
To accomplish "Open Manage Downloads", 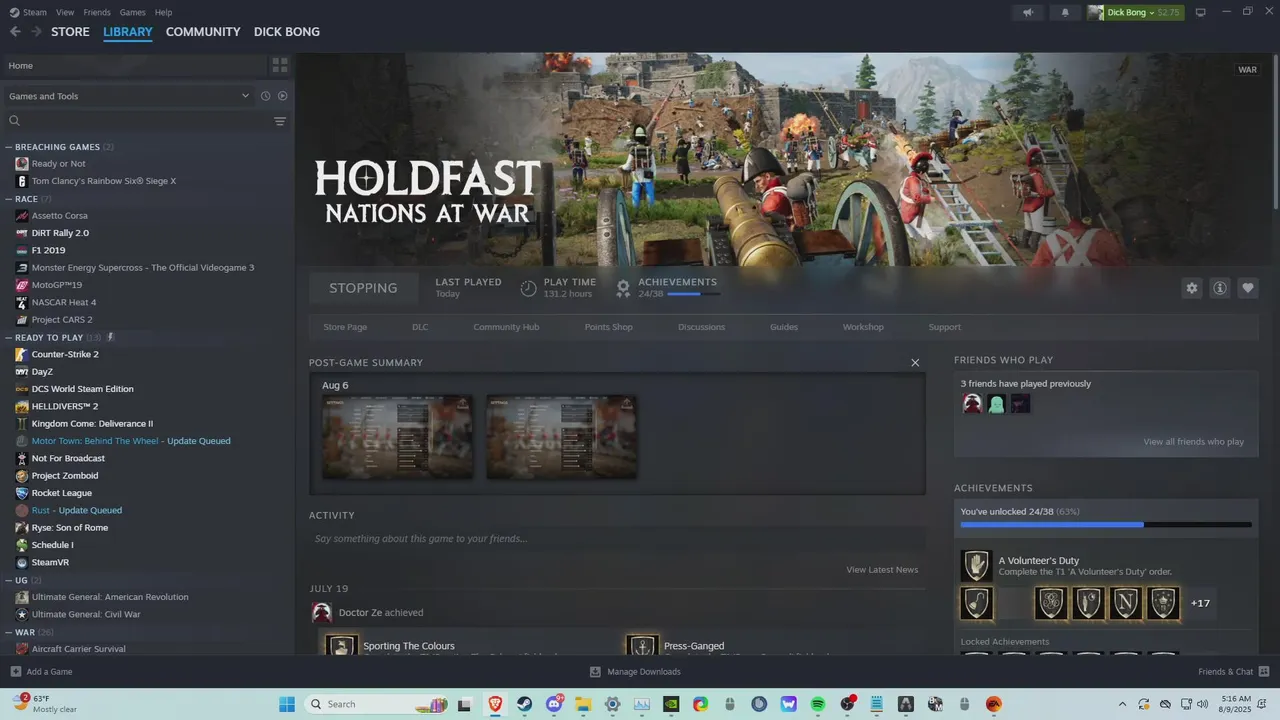I will 635,672.
